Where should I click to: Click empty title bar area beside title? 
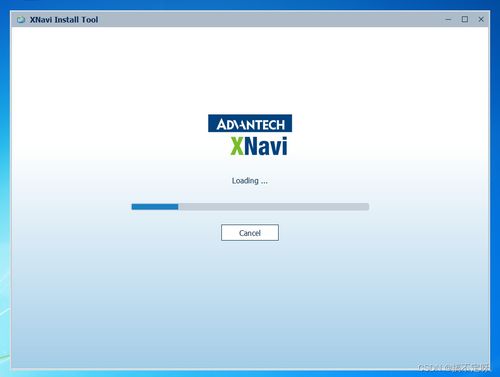[267, 19]
